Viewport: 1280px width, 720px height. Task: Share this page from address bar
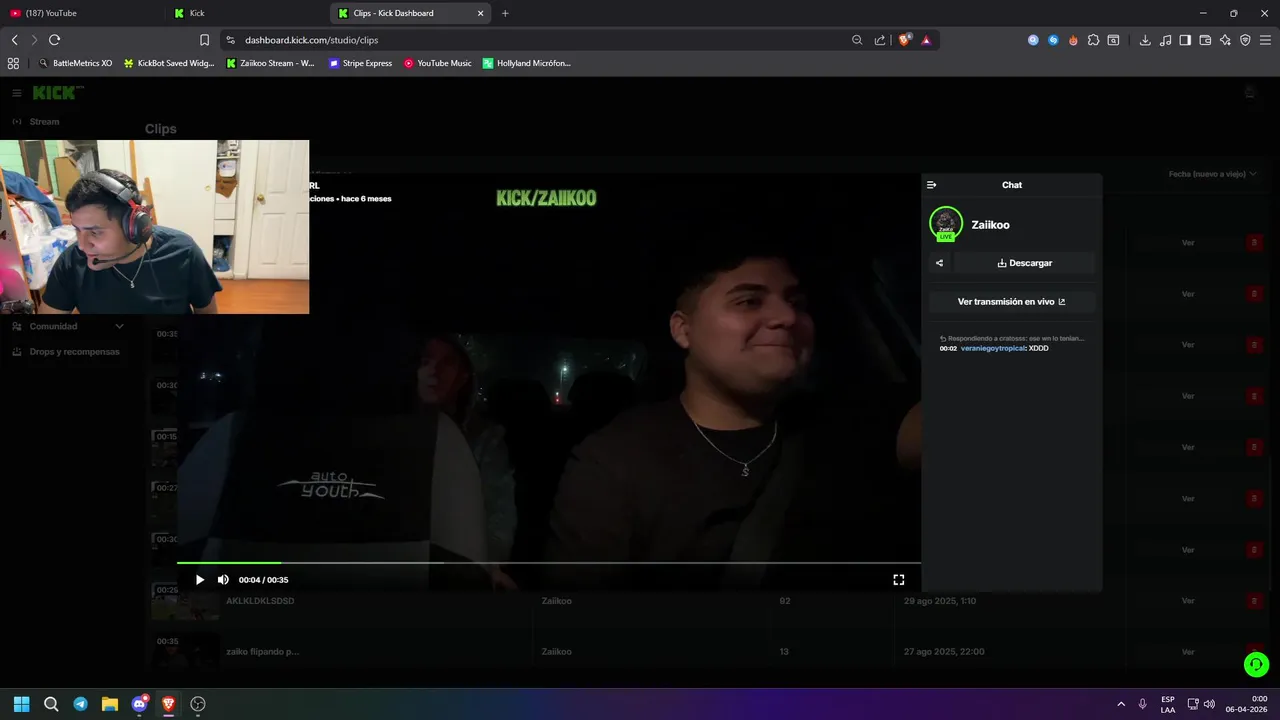coord(880,40)
